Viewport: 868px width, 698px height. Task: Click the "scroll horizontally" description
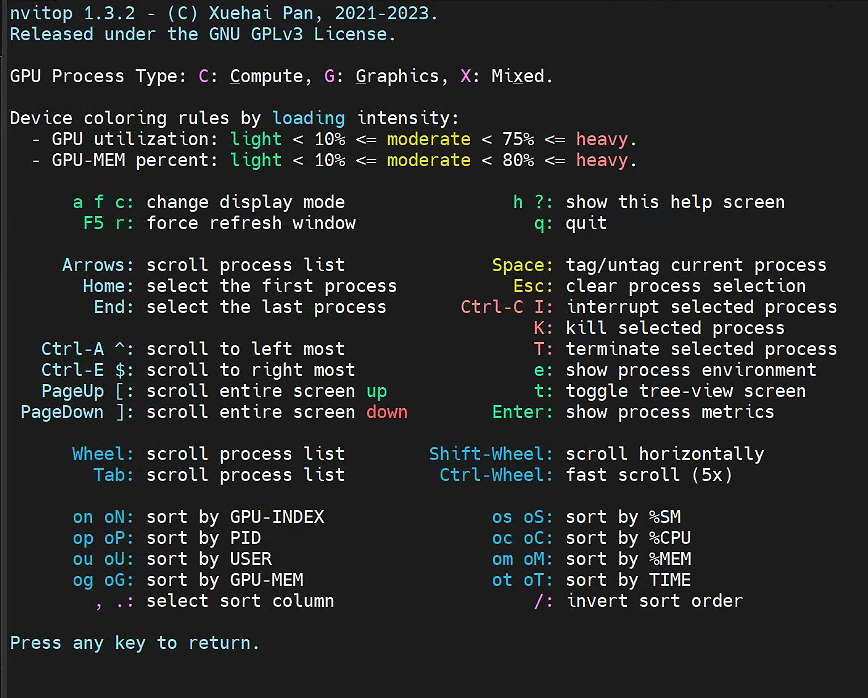coord(664,454)
